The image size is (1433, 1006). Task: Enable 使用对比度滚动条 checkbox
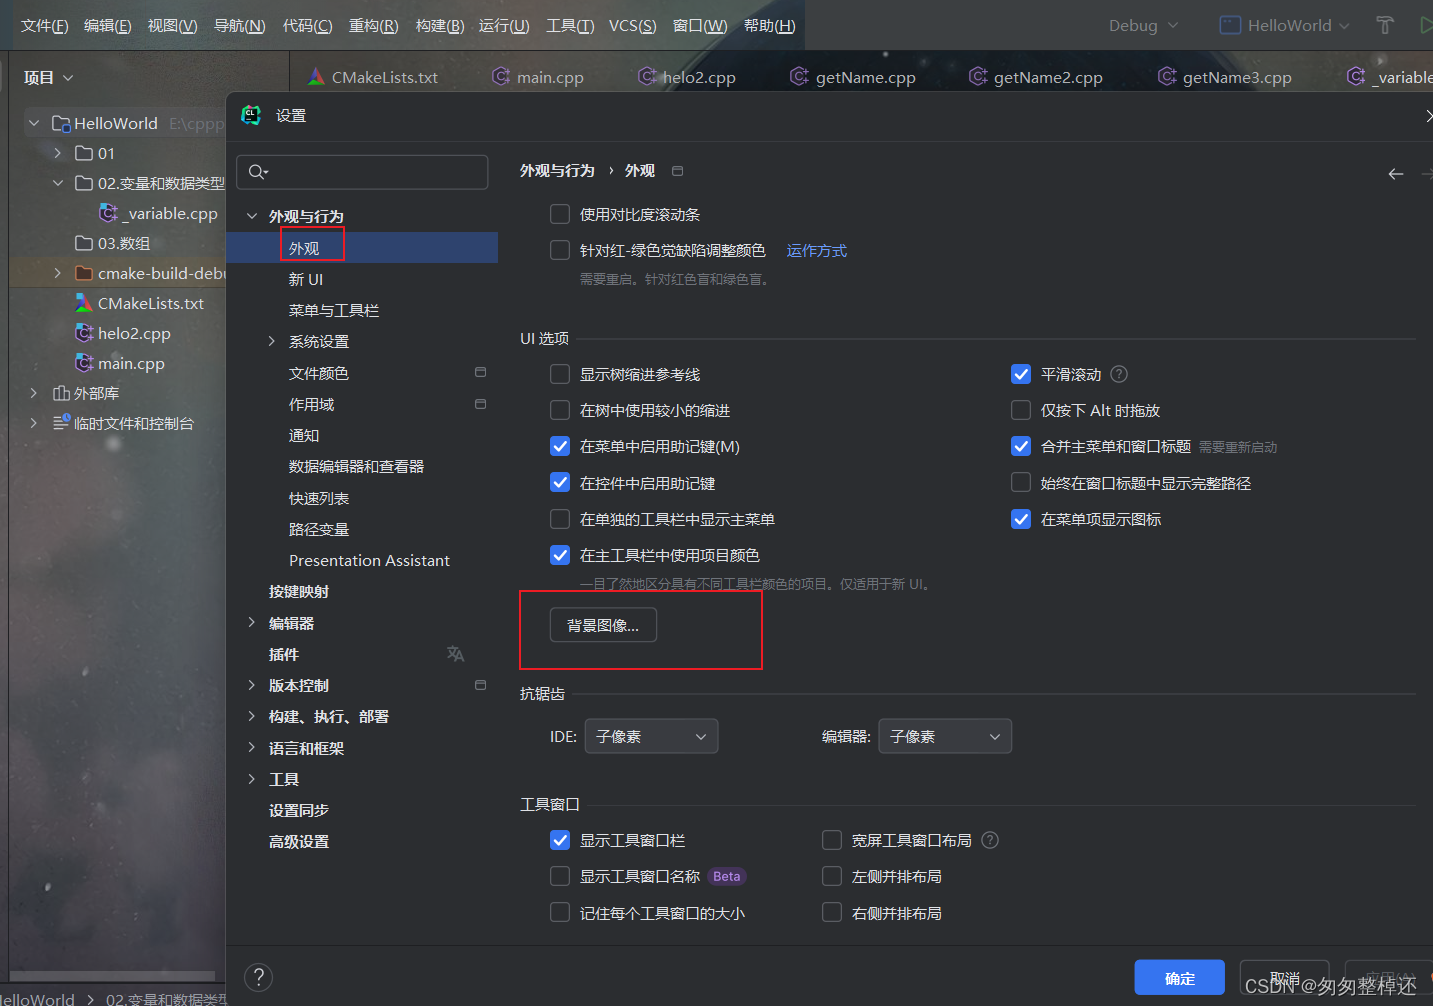[x=560, y=214]
